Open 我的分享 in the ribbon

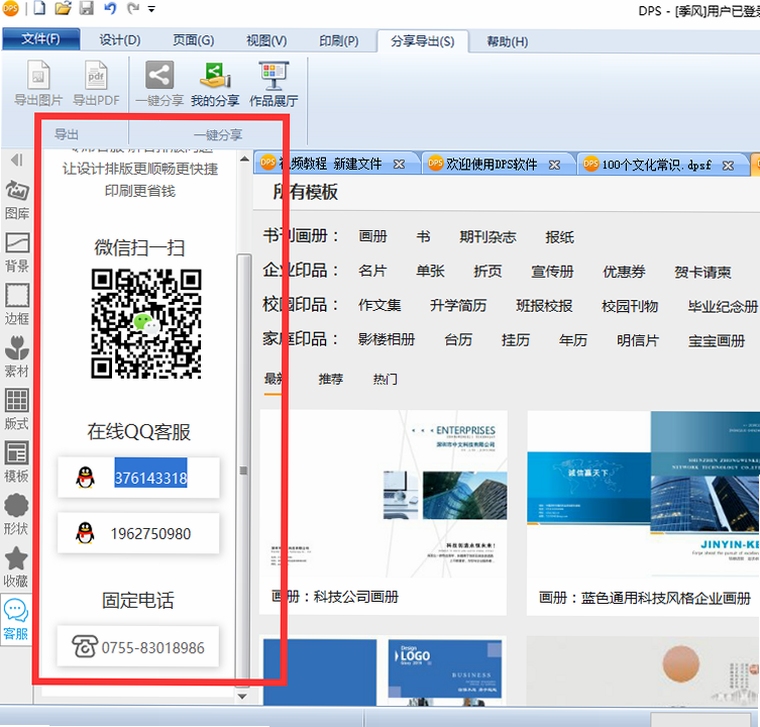[x=215, y=83]
